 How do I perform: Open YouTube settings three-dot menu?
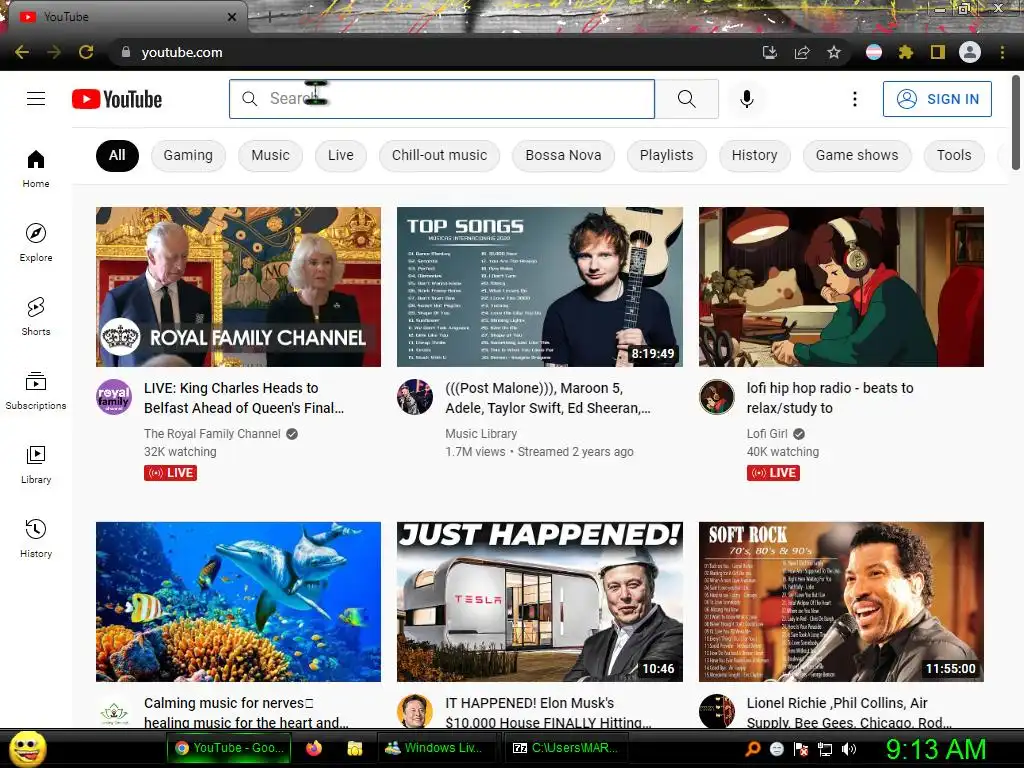tap(854, 99)
